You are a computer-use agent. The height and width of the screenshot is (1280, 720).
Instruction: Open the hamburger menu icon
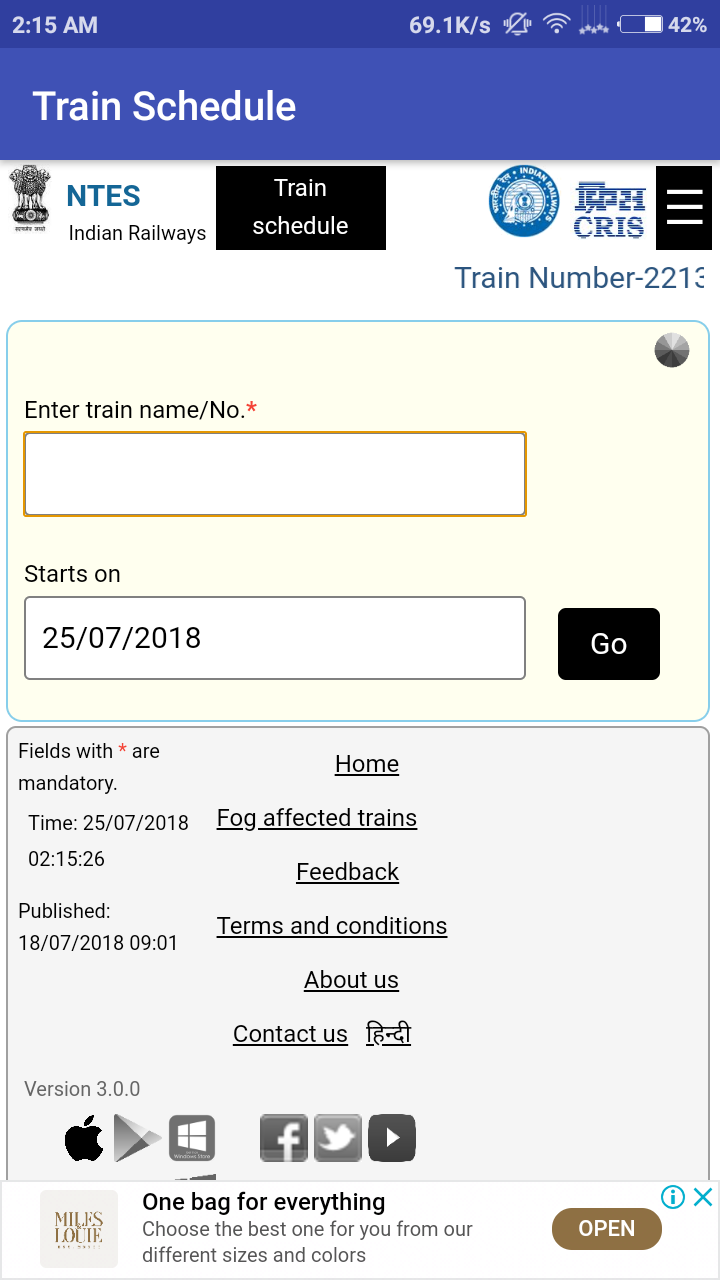[x=684, y=207]
